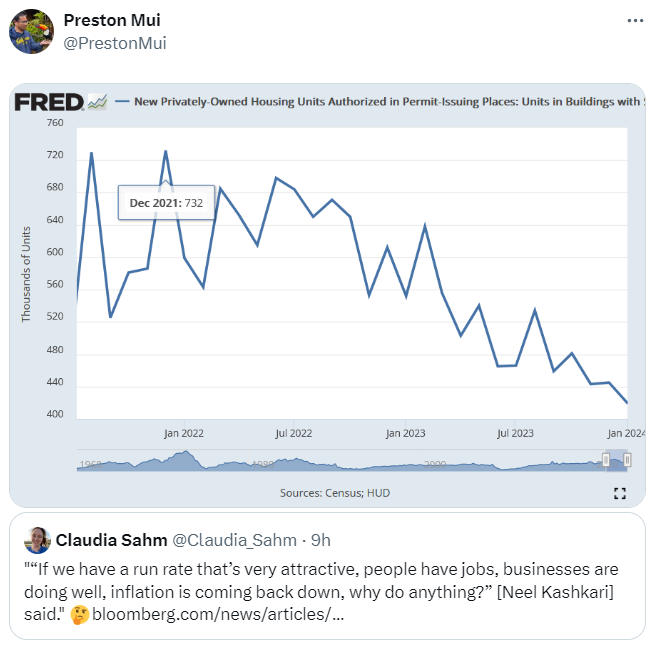Open the @PrestonMui handle link
This screenshot has height=645, width=655.
[114, 43]
